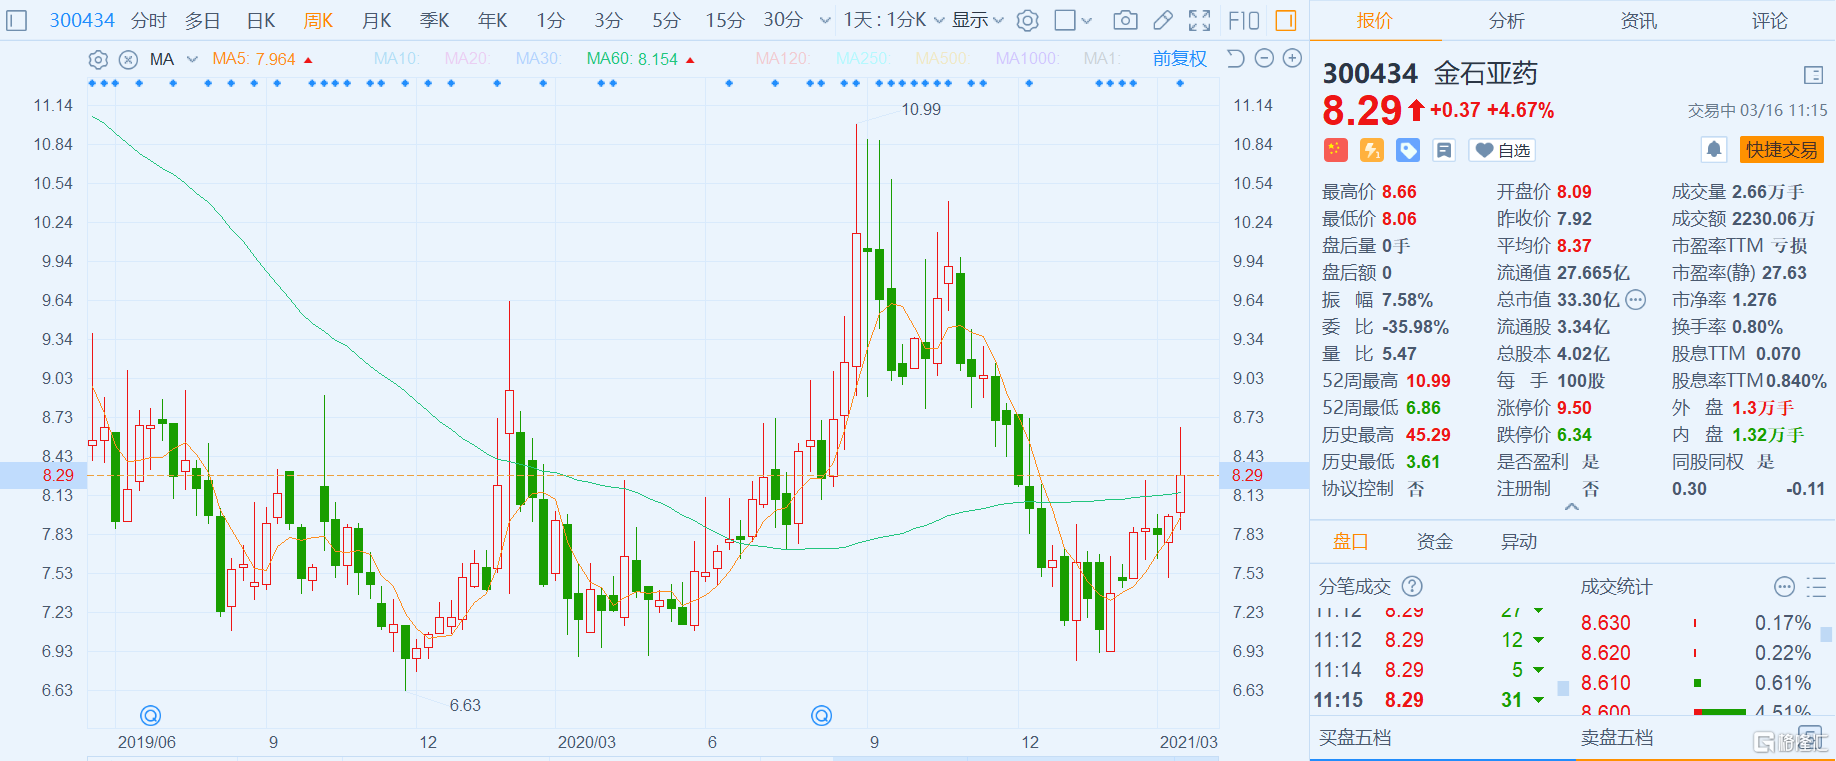This screenshot has height=761, width=1836.
Task: Open the 资讯 tab
Action: pyautogui.click(x=1638, y=20)
